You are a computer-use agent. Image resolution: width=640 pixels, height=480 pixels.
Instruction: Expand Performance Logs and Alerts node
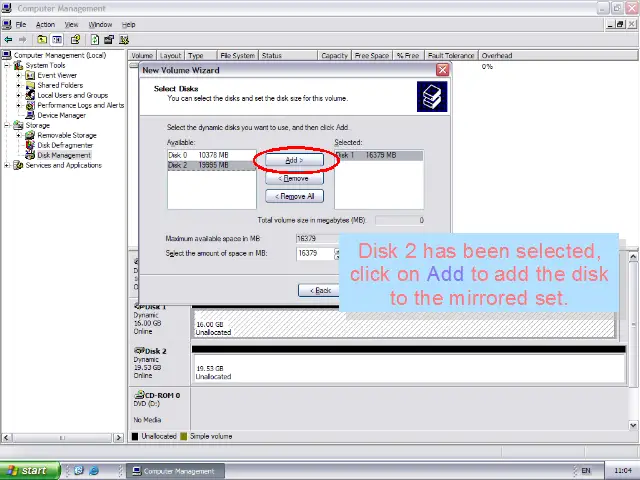tap(18, 105)
